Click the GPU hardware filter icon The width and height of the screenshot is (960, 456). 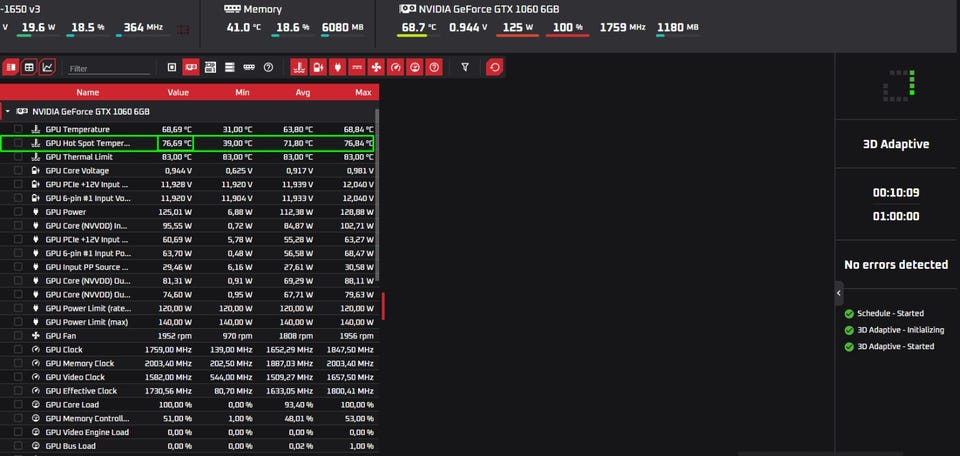(x=191, y=67)
